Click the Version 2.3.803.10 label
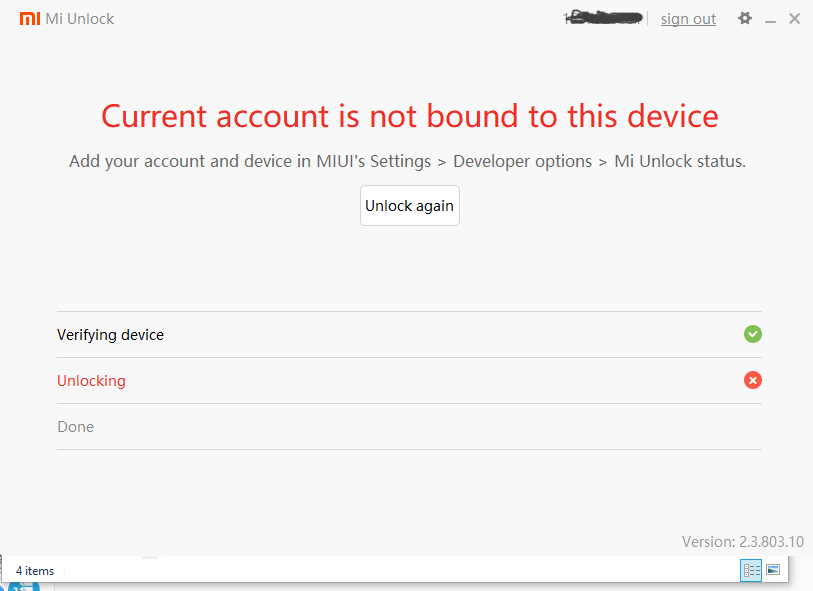The height and width of the screenshot is (591, 813). [742, 541]
